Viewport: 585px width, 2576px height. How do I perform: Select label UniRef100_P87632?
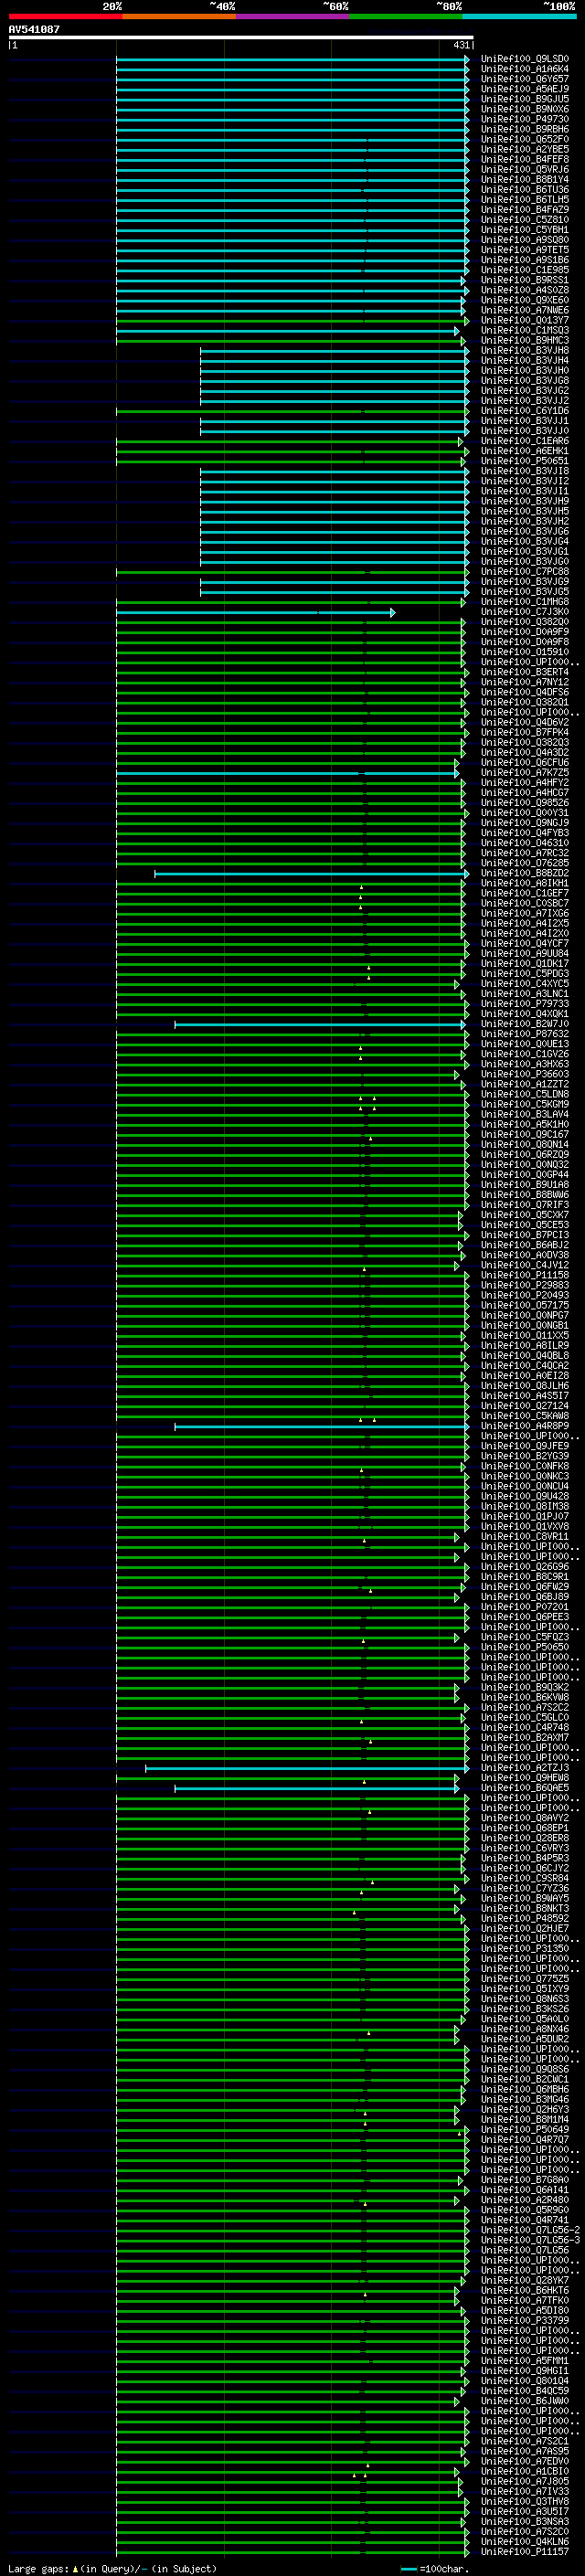pos(524,1034)
